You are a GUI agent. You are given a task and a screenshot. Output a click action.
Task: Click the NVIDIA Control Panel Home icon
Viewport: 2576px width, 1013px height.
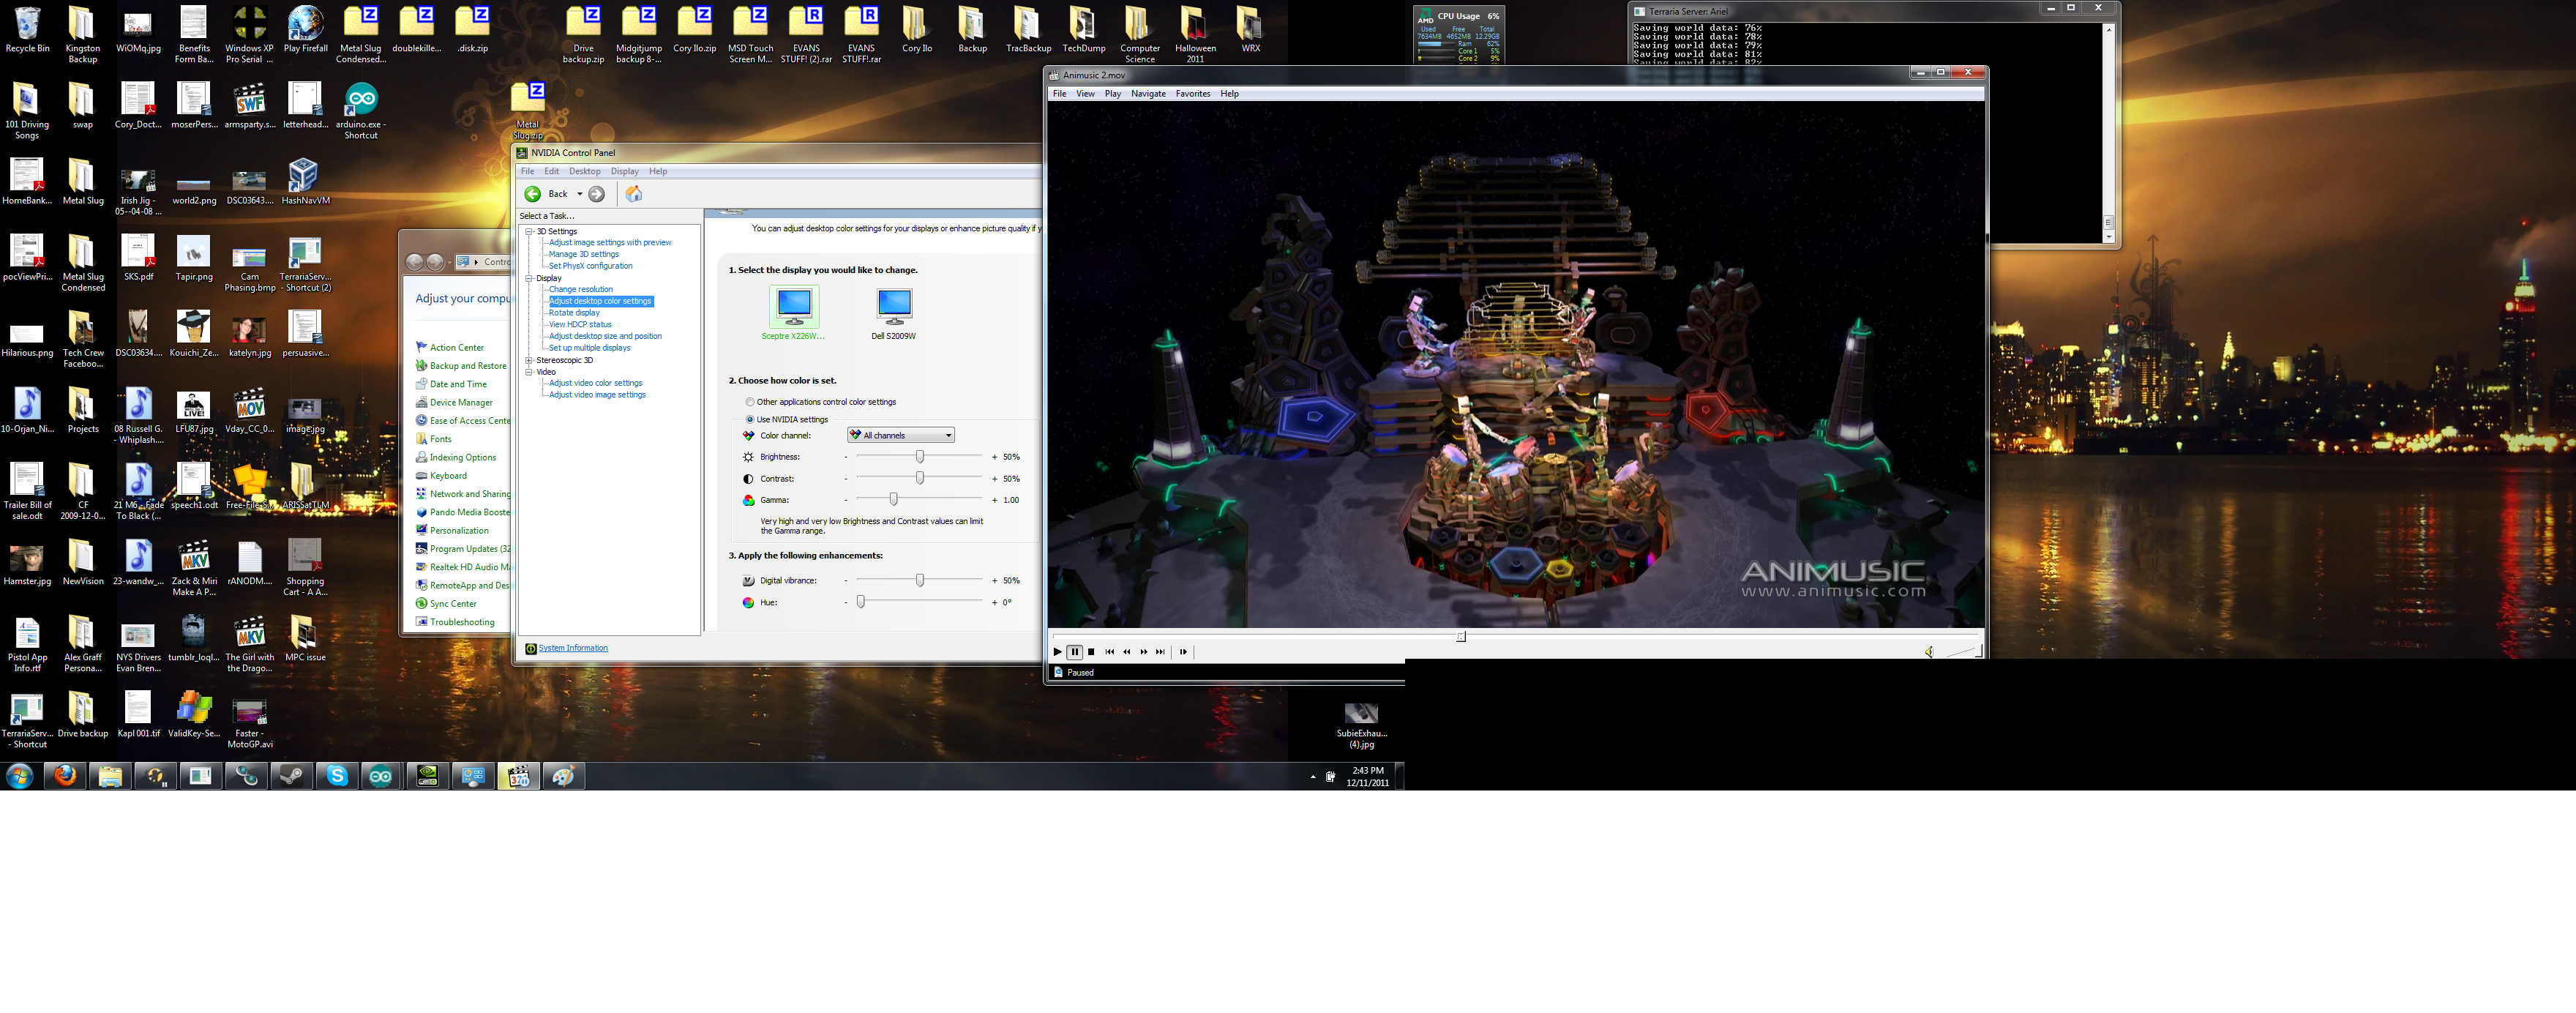633,194
